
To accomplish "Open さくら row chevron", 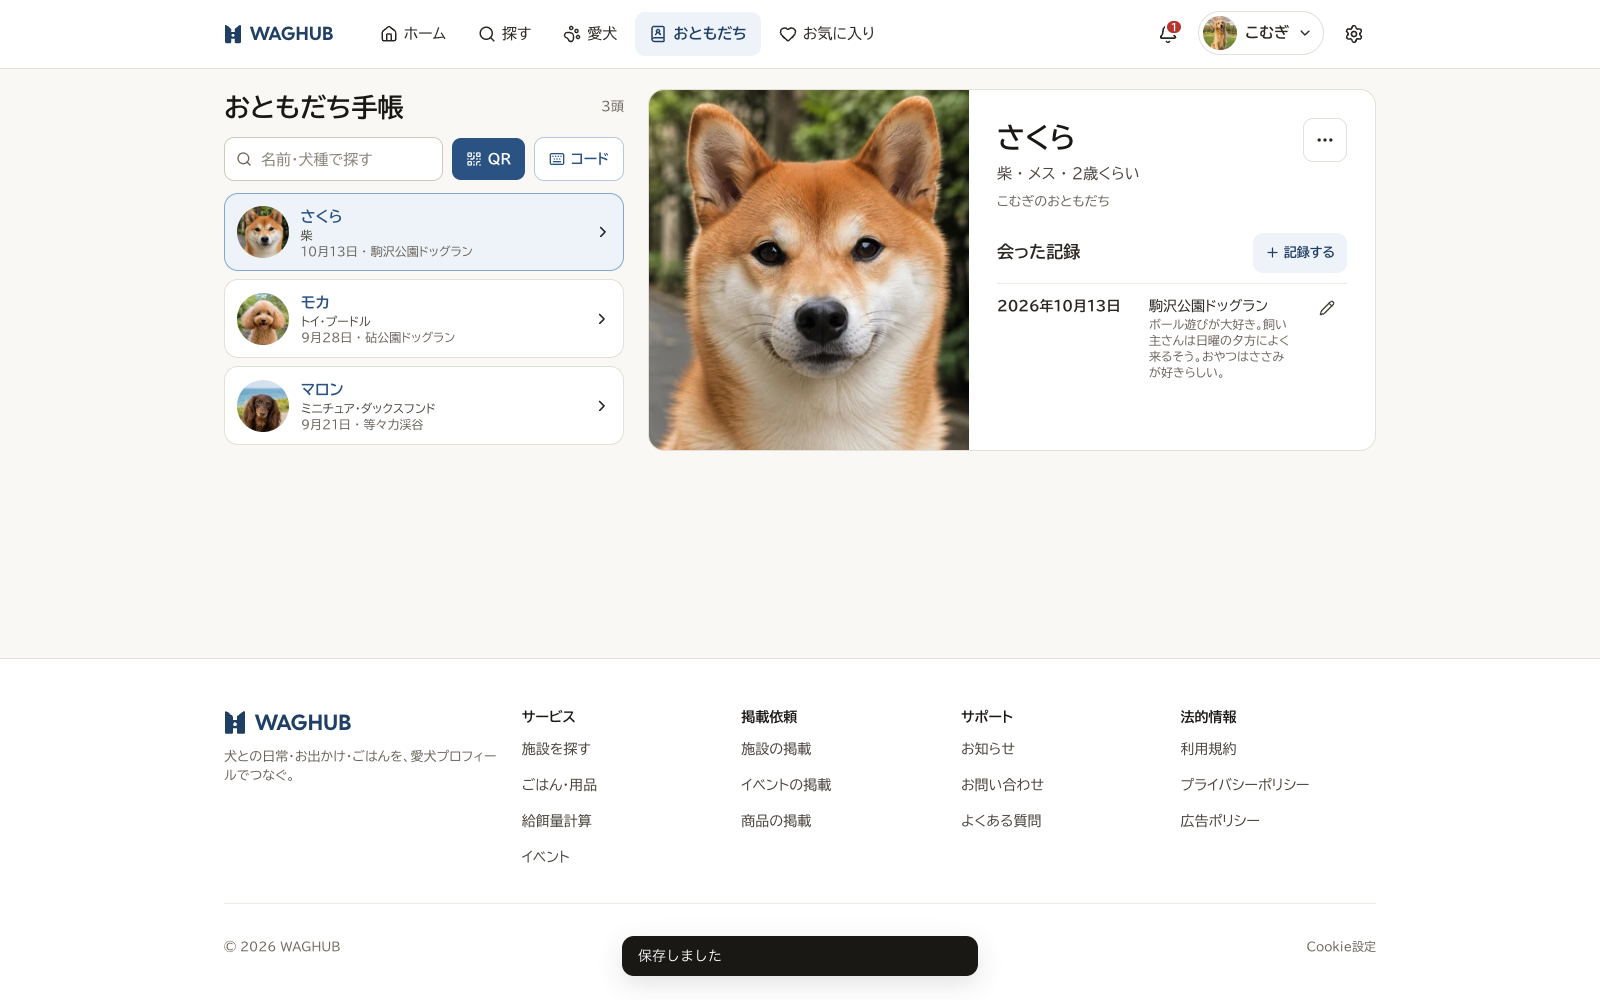I will [x=602, y=232].
